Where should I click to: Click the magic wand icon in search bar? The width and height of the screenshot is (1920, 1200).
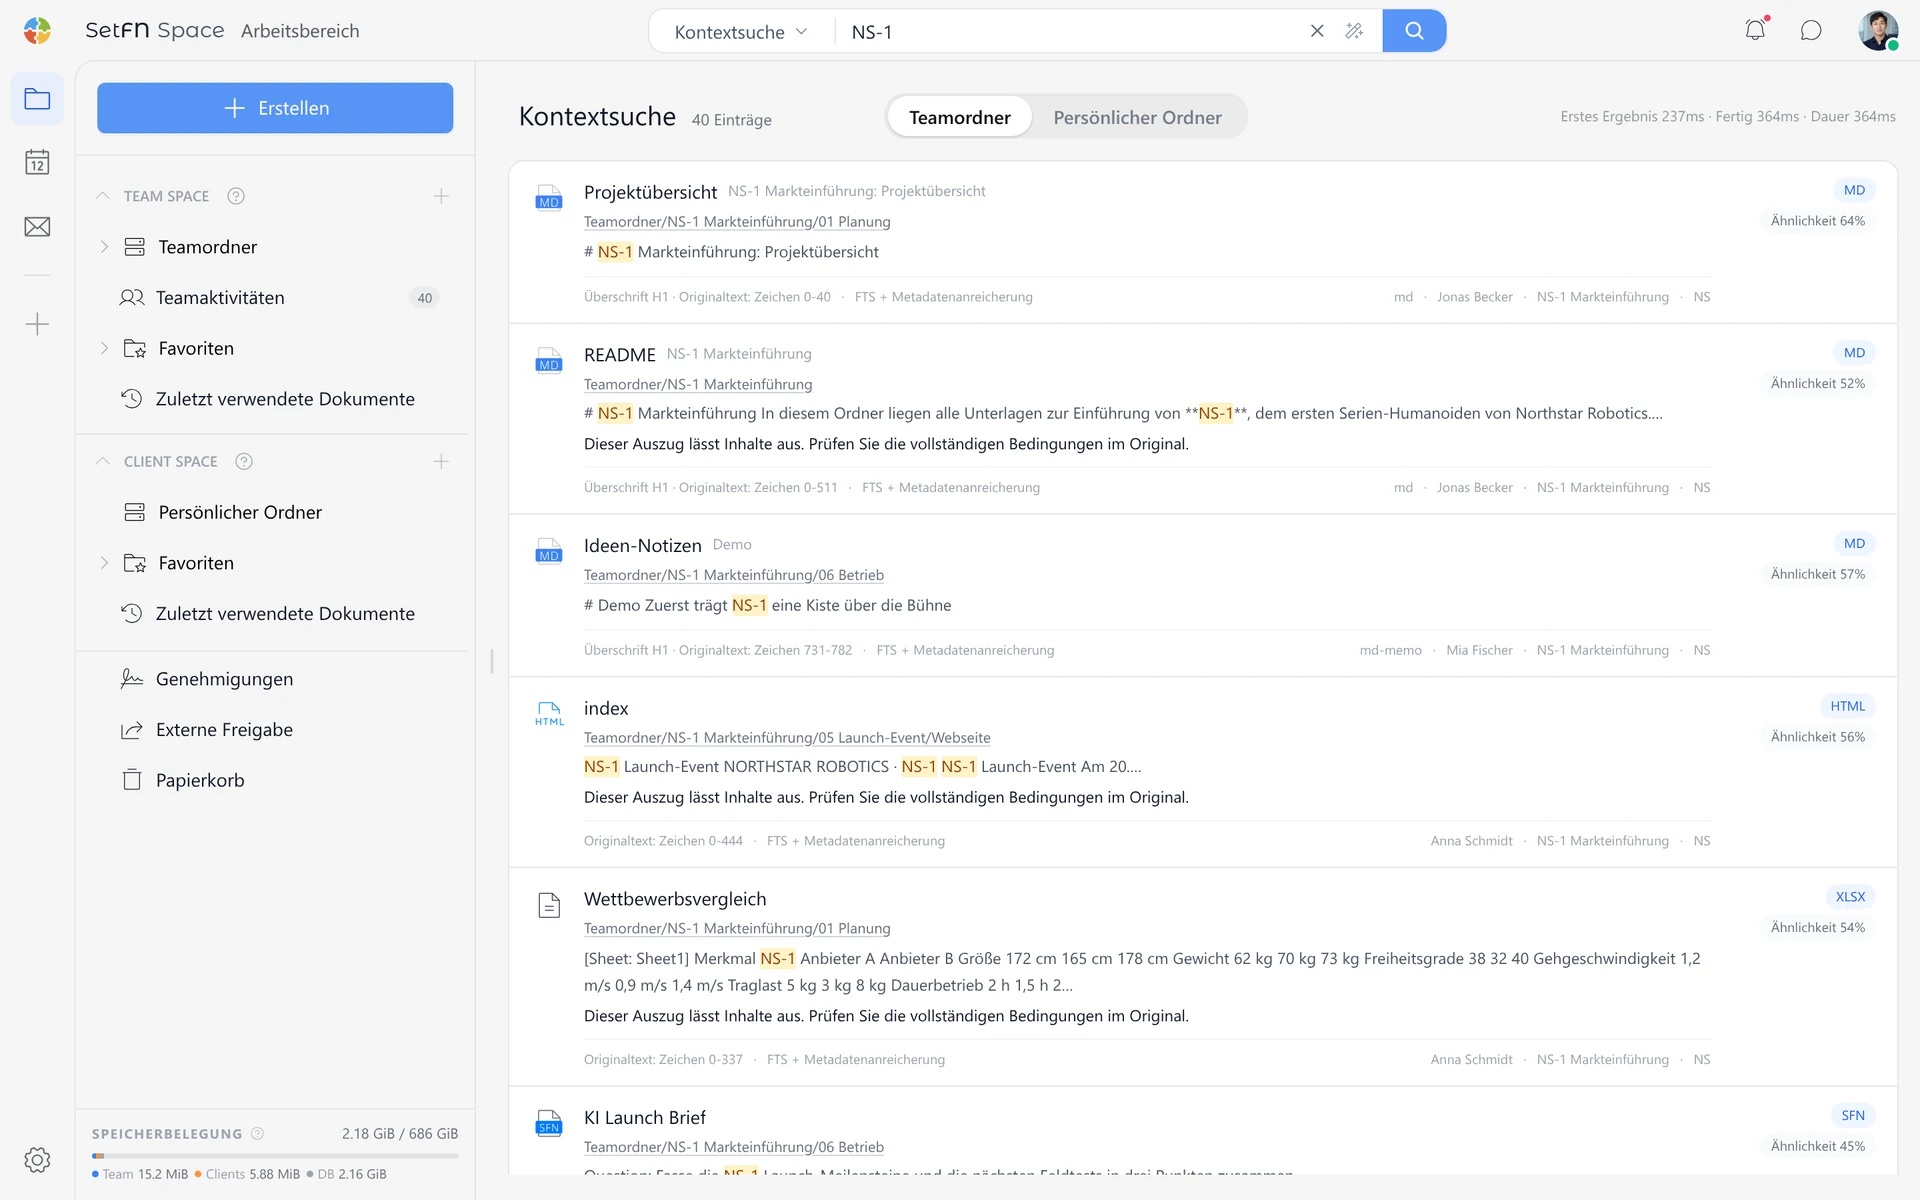(x=1354, y=31)
